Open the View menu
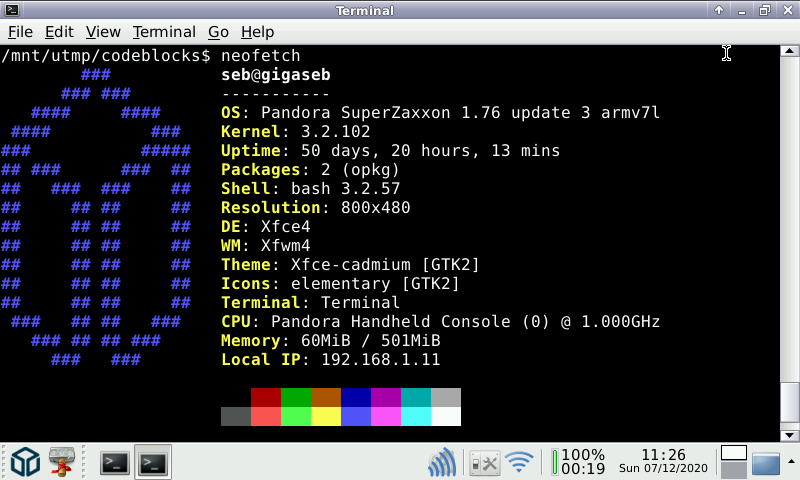The height and width of the screenshot is (480, 800). (x=103, y=32)
